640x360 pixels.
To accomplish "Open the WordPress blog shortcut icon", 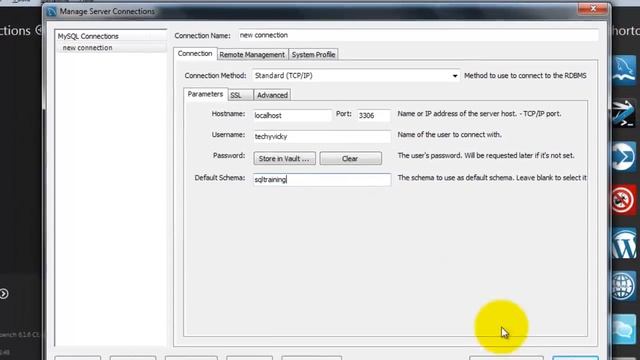I will pyautogui.click(x=624, y=244).
